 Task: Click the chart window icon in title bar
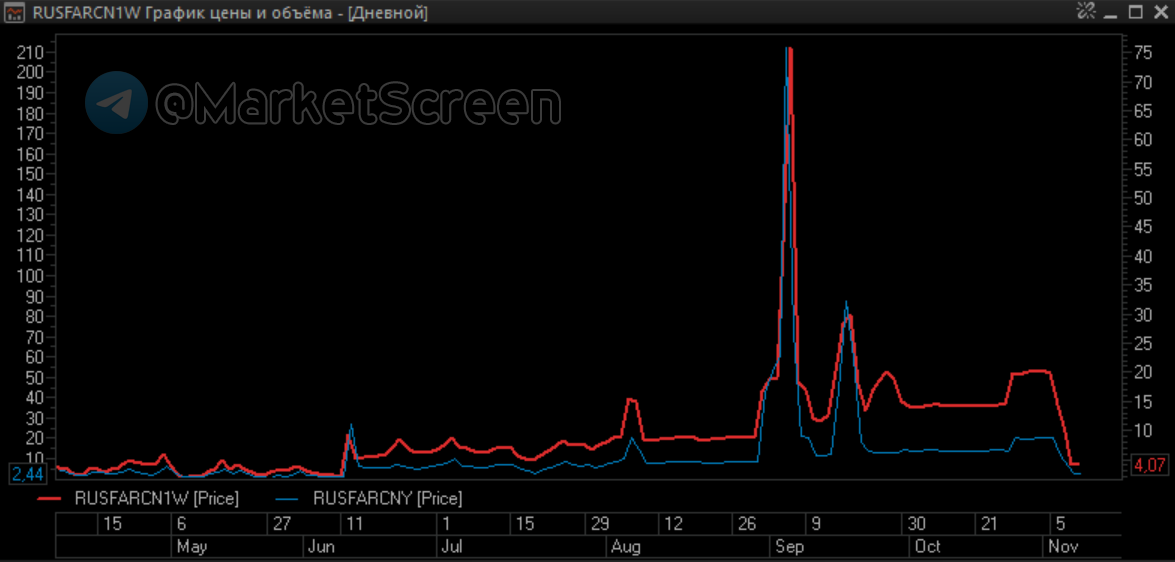14,12
